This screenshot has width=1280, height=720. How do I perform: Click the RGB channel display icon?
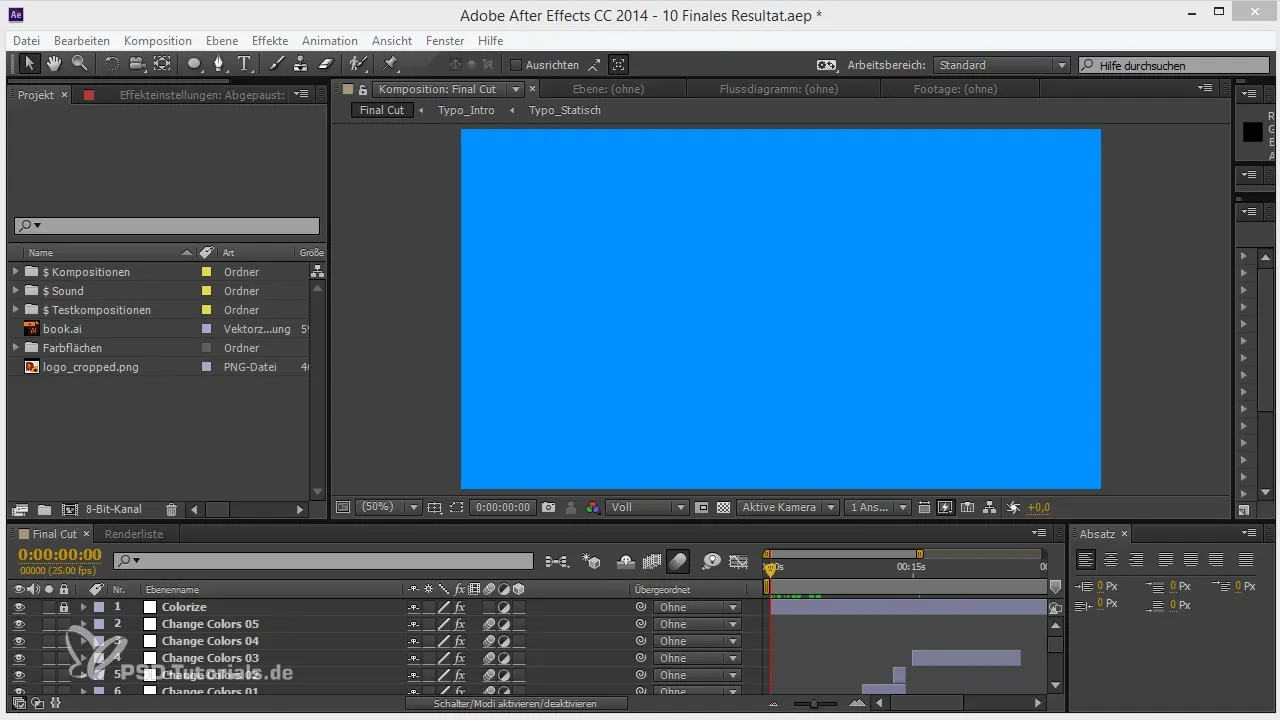click(593, 508)
